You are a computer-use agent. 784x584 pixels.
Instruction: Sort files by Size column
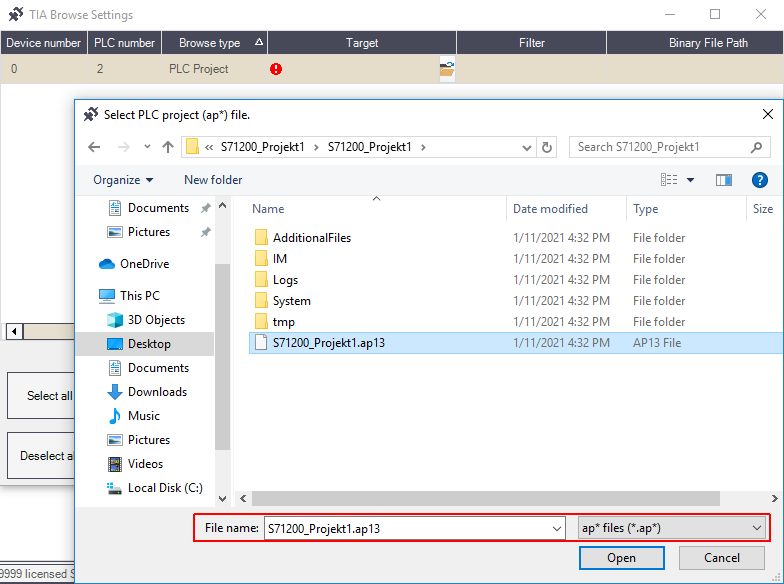click(762, 208)
